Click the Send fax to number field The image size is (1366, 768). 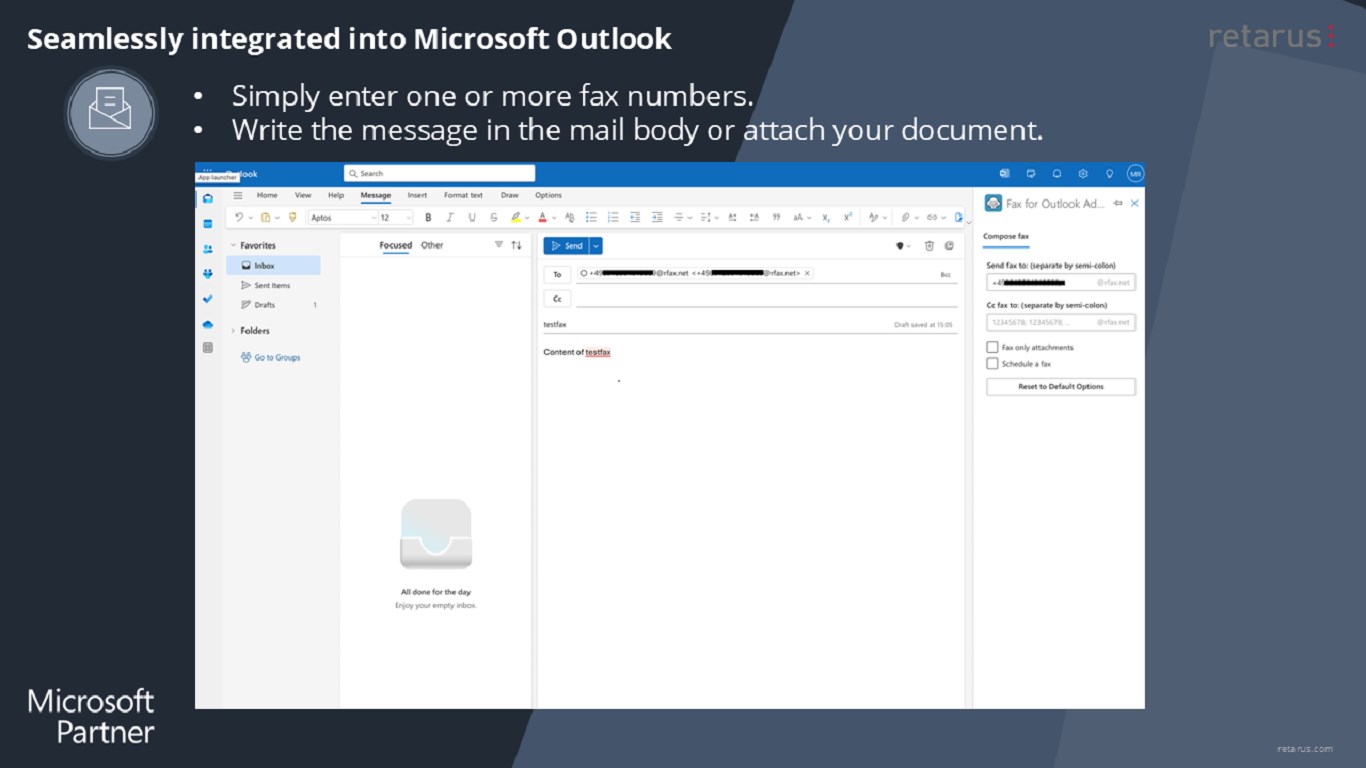1061,283
